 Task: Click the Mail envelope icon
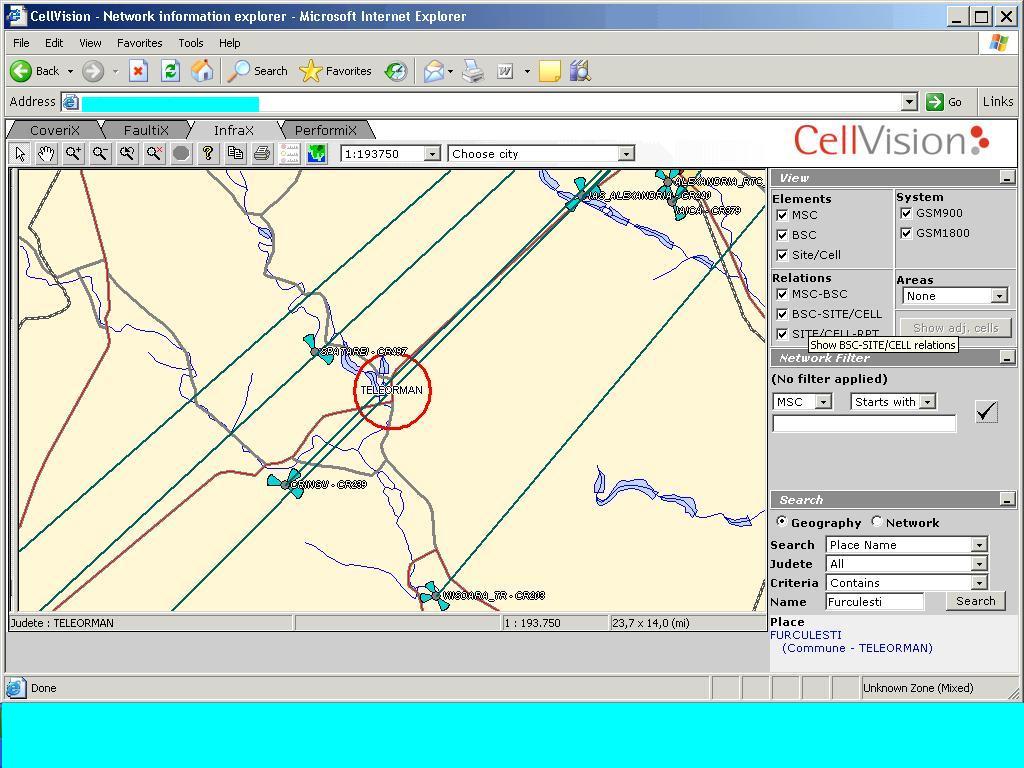click(434, 71)
